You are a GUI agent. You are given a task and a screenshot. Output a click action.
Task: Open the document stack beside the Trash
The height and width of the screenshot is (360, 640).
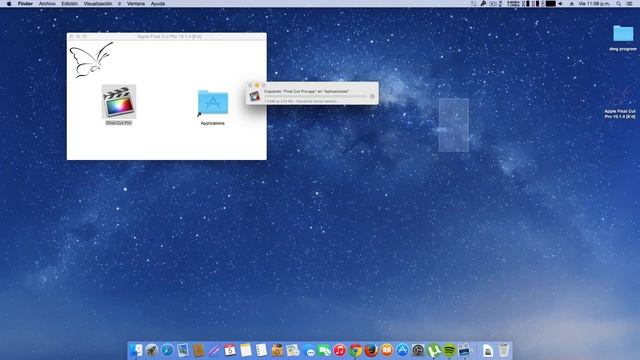pyautogui.click(x=488, y=350)
